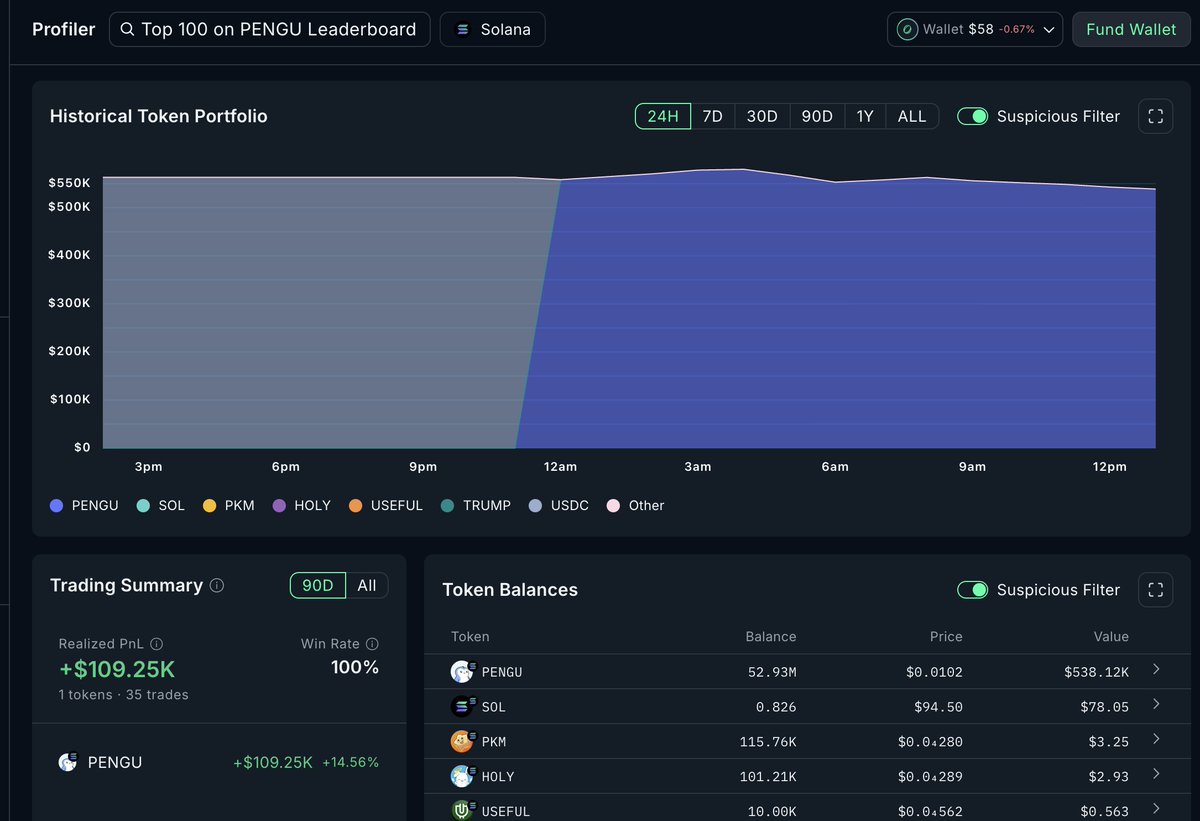Toggle Suspicious Filter on the portfolio chart
Viewport: 1200px width, 821px height.
point(972,116)
